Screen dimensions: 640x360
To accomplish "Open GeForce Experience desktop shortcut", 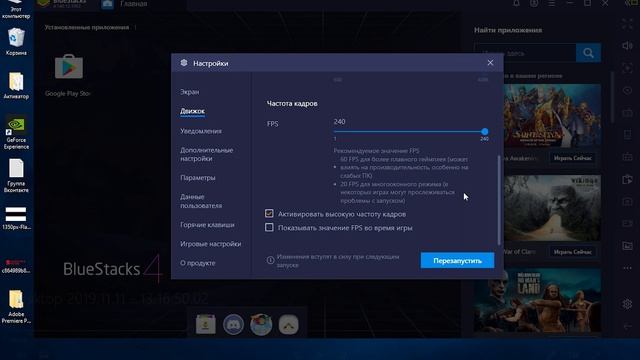I will pyautogui.click(x=16, y=134).
